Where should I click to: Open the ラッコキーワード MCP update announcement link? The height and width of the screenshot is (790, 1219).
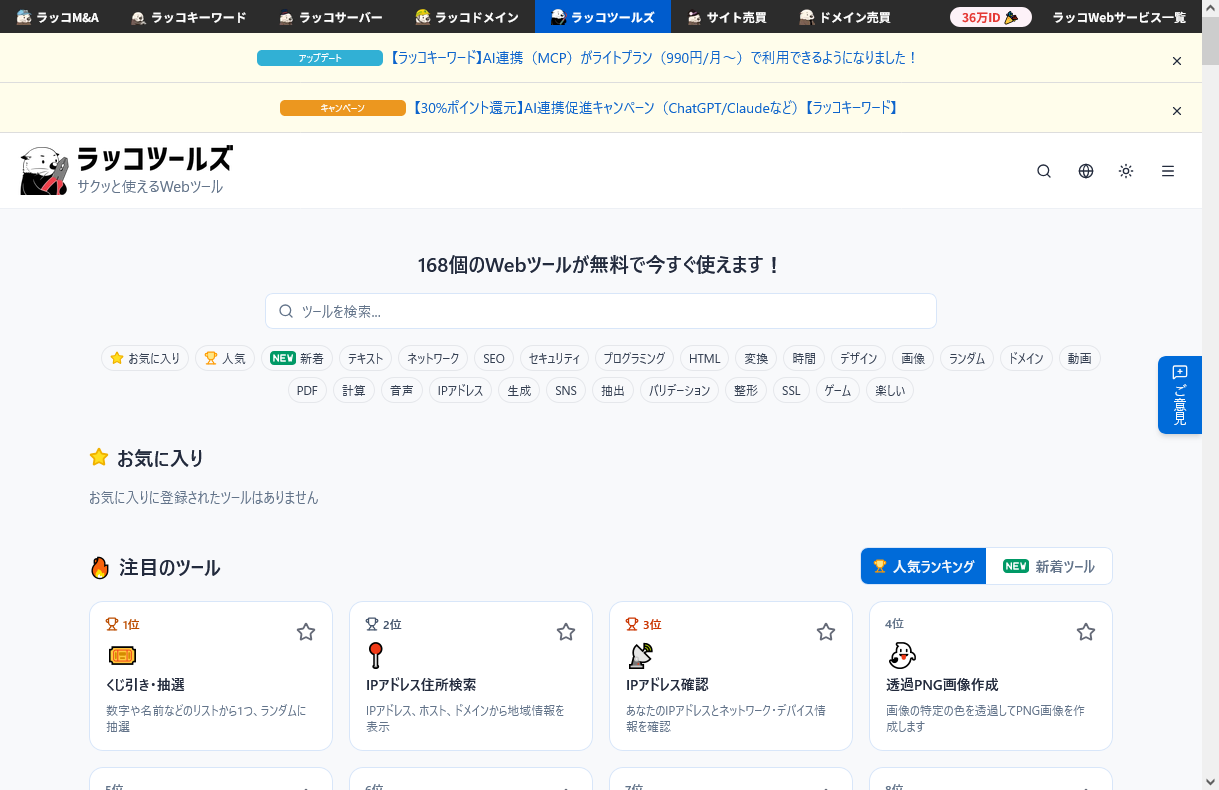[x=653, y=58]
